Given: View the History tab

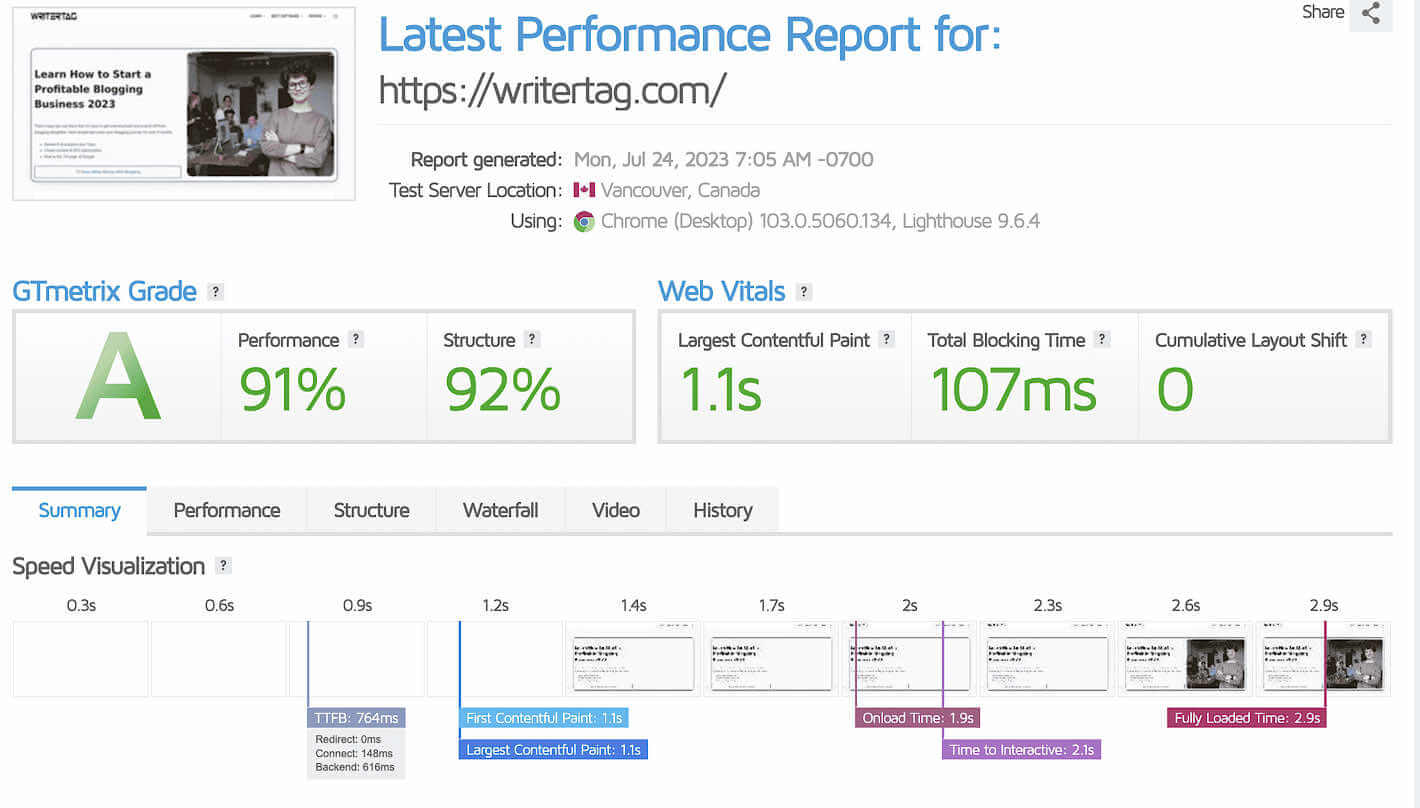Looking at the screenshot, I should [723, 510].
